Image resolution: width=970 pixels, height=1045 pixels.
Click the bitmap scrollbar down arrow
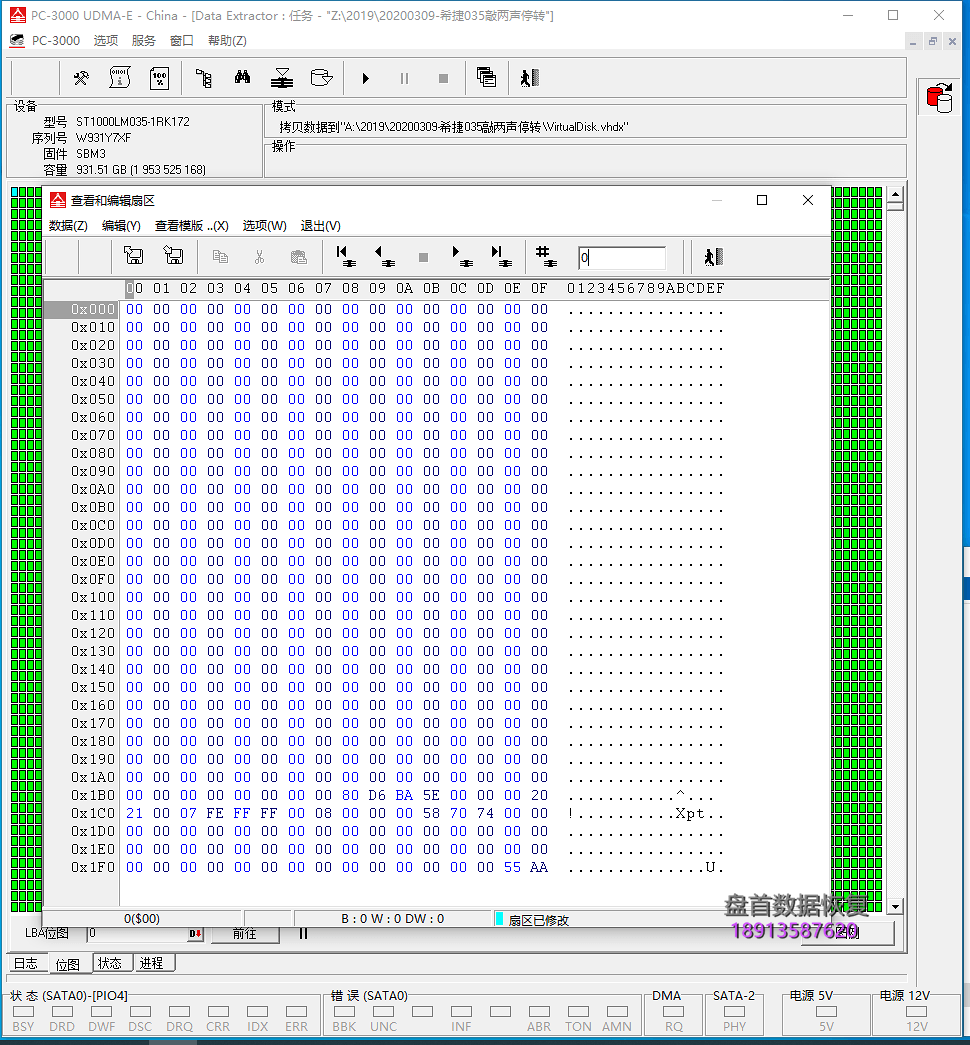point(895,907)
